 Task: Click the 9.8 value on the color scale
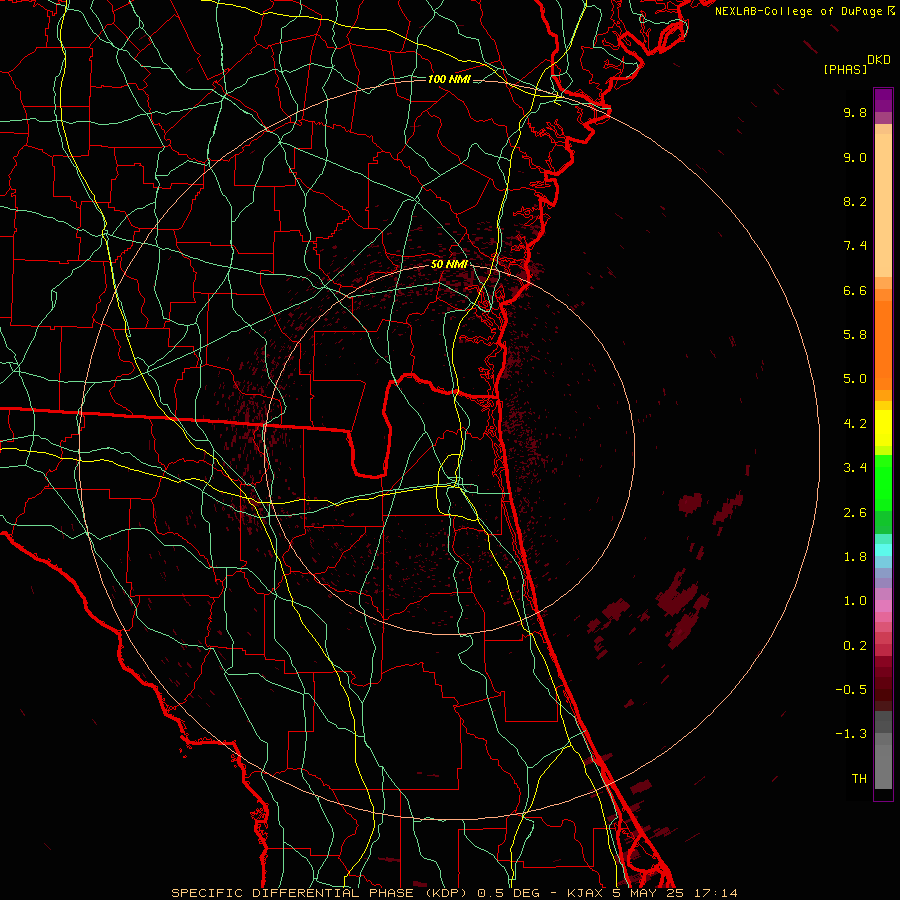click(x=855, y=112)
